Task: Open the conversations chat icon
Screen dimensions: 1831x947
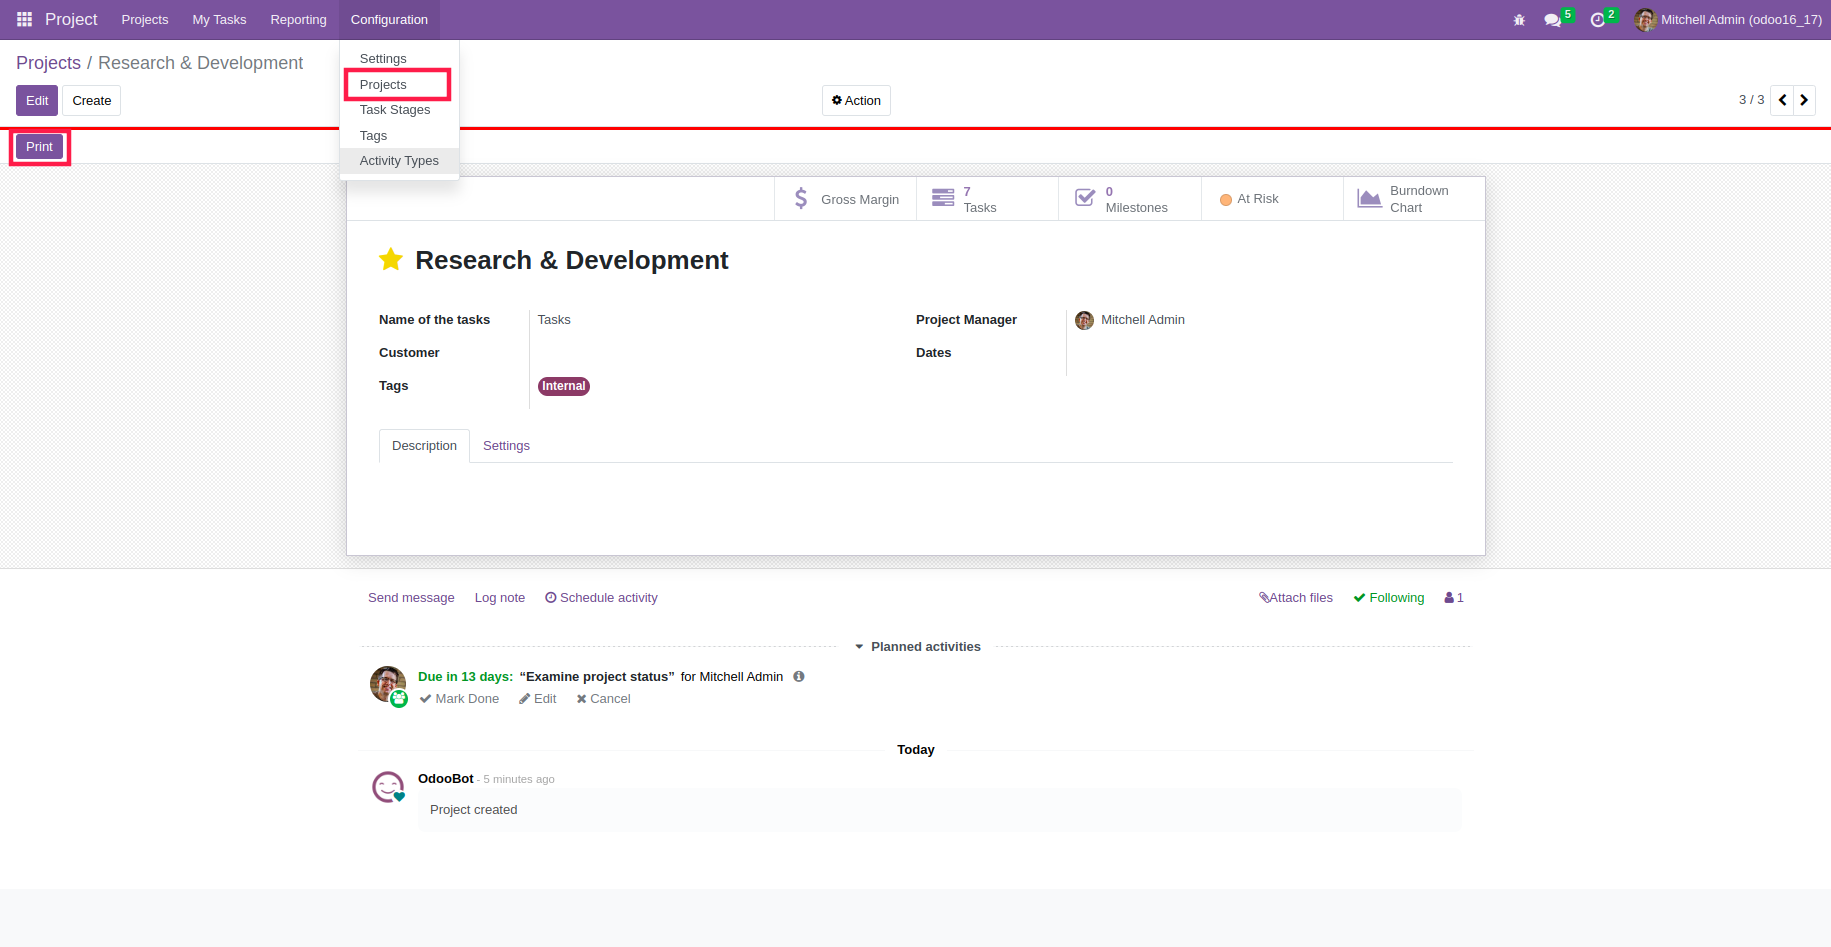Action: [x=1552, y=20]
